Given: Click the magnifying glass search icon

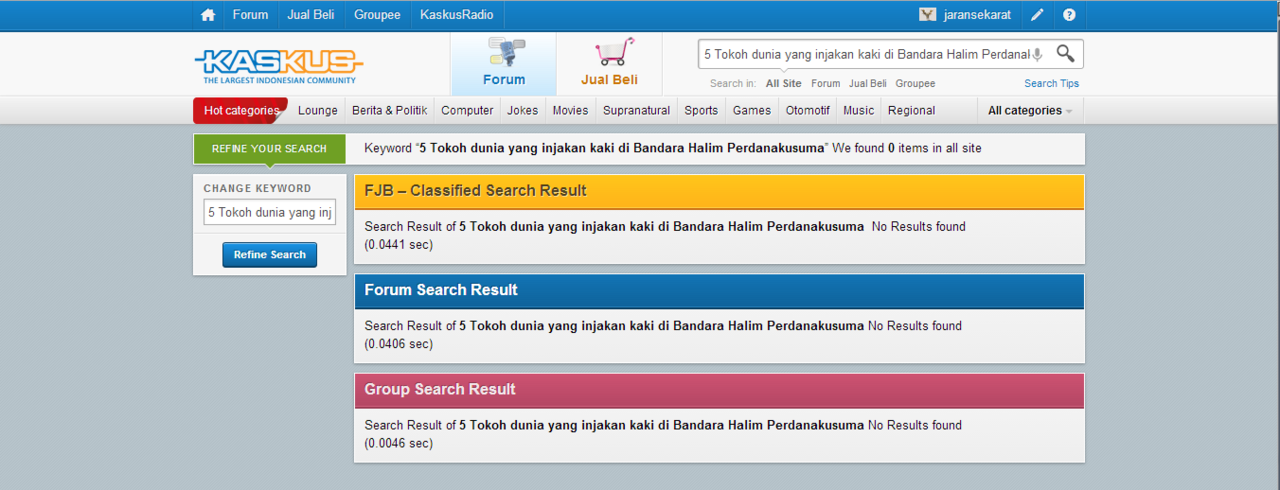Looking at the screenshot, I should [x=1066, y=54].
